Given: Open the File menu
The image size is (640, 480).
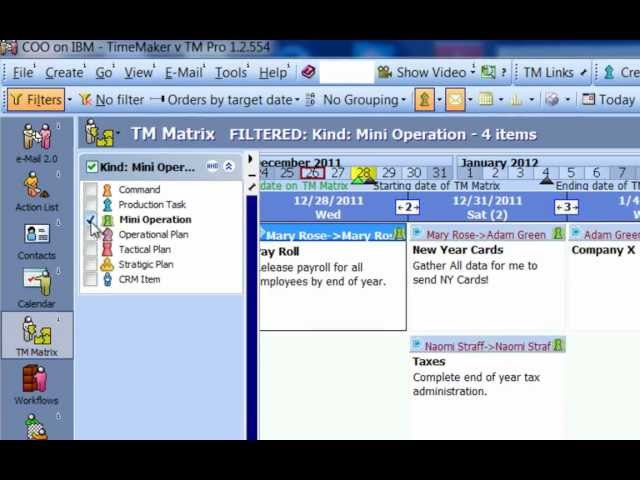Looking at the screenshot, I should pos(23,73).
